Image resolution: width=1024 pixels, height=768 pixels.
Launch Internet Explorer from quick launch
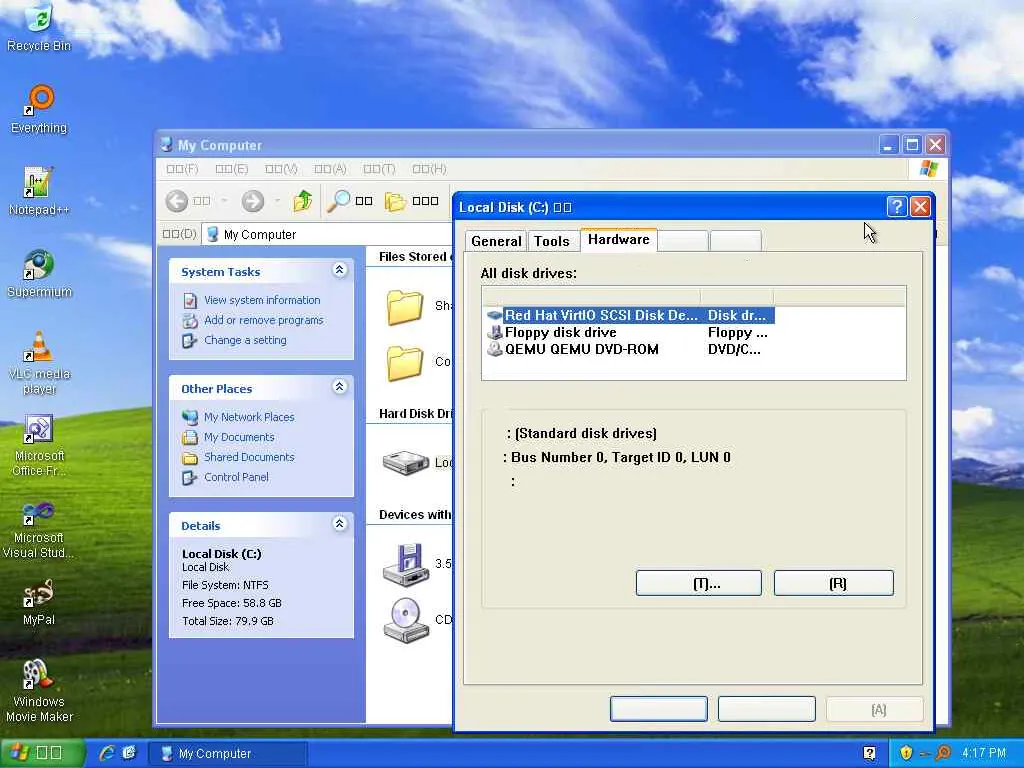(106, 753)
